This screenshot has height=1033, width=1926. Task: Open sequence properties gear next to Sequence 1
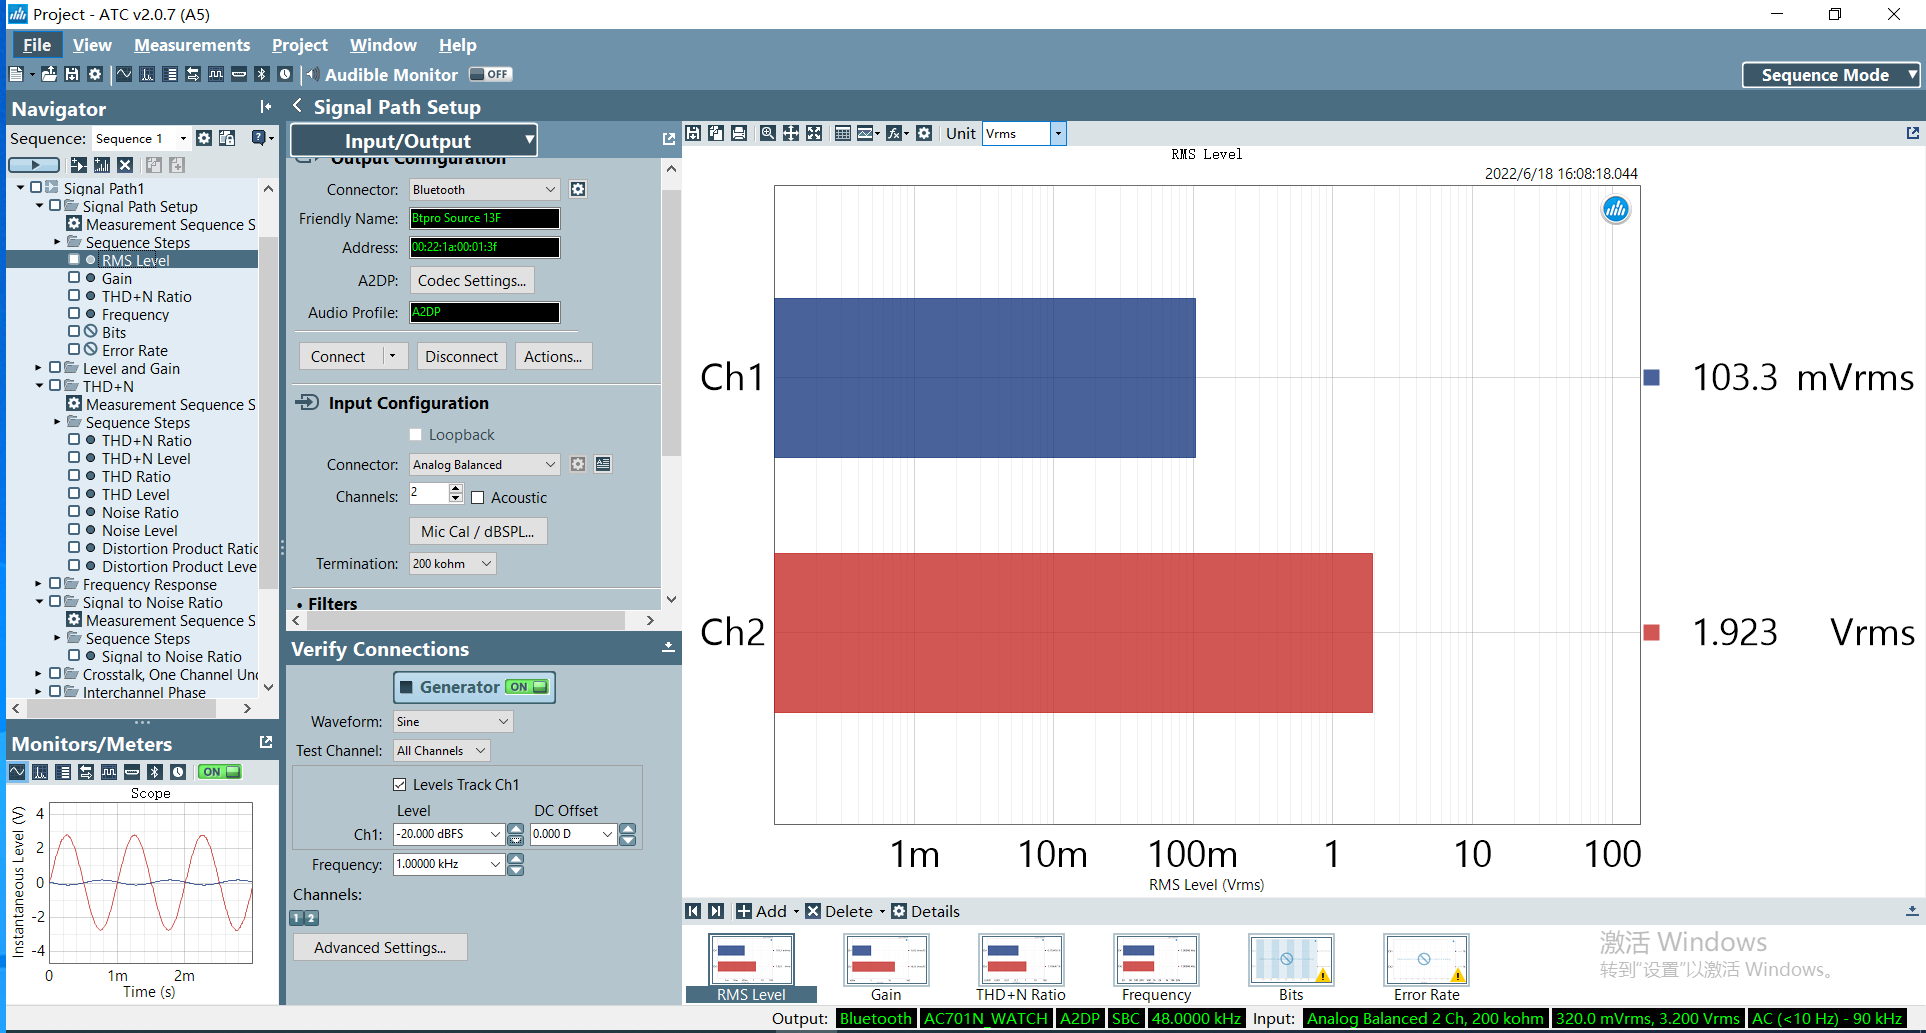click(x=204, y=138)
